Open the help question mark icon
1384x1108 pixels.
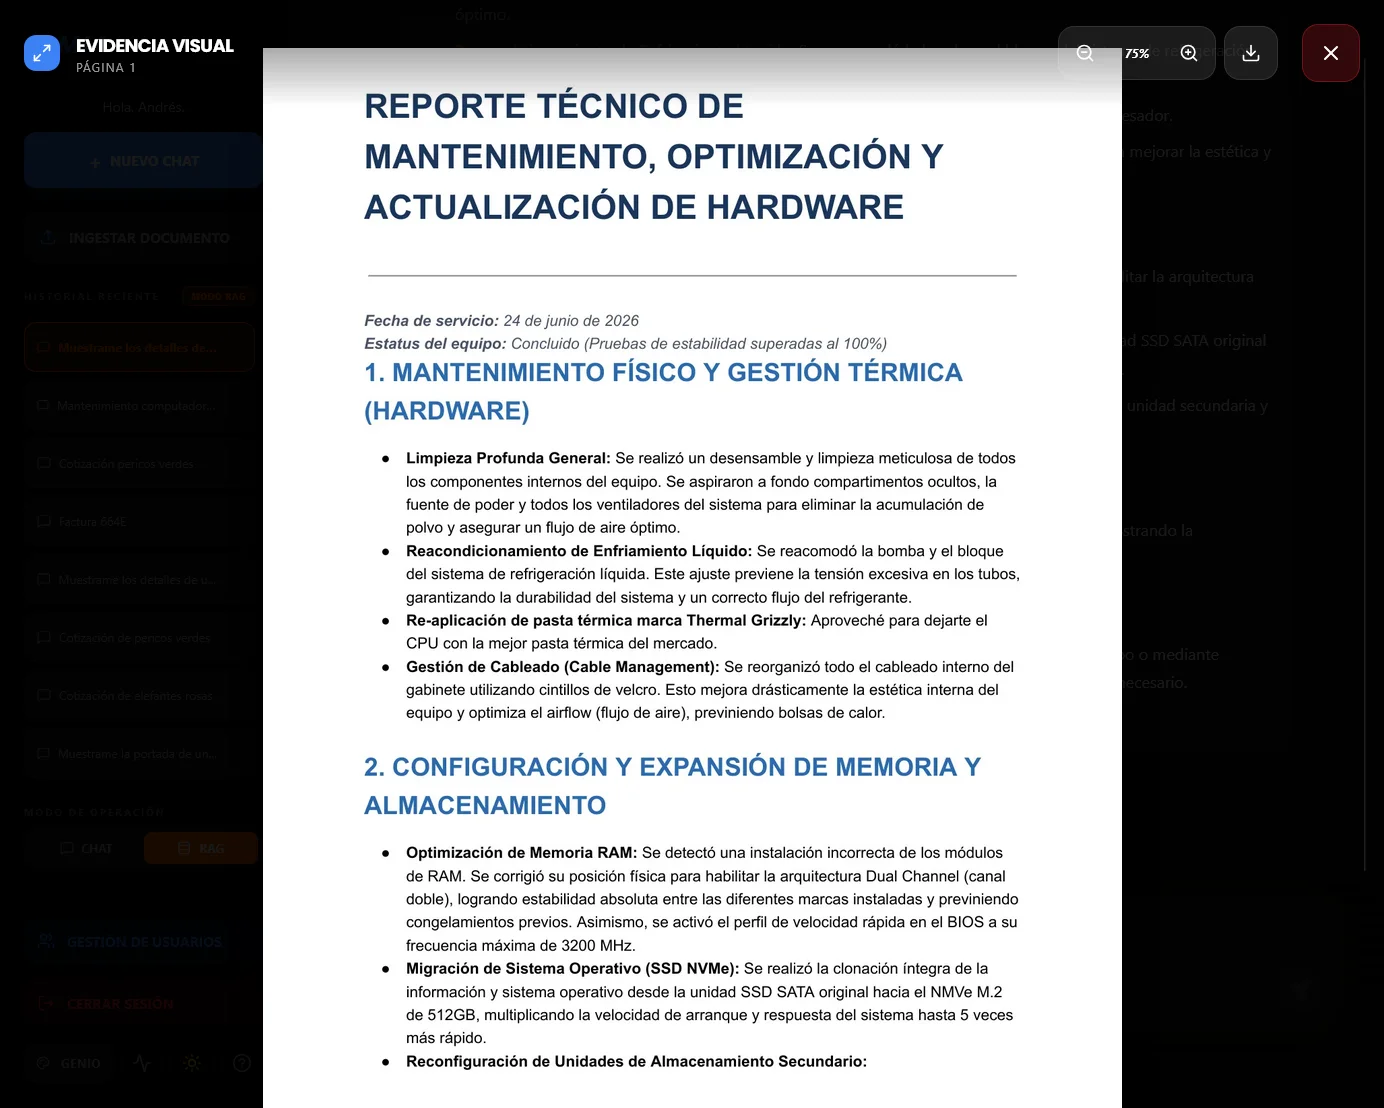[242, 1063]
